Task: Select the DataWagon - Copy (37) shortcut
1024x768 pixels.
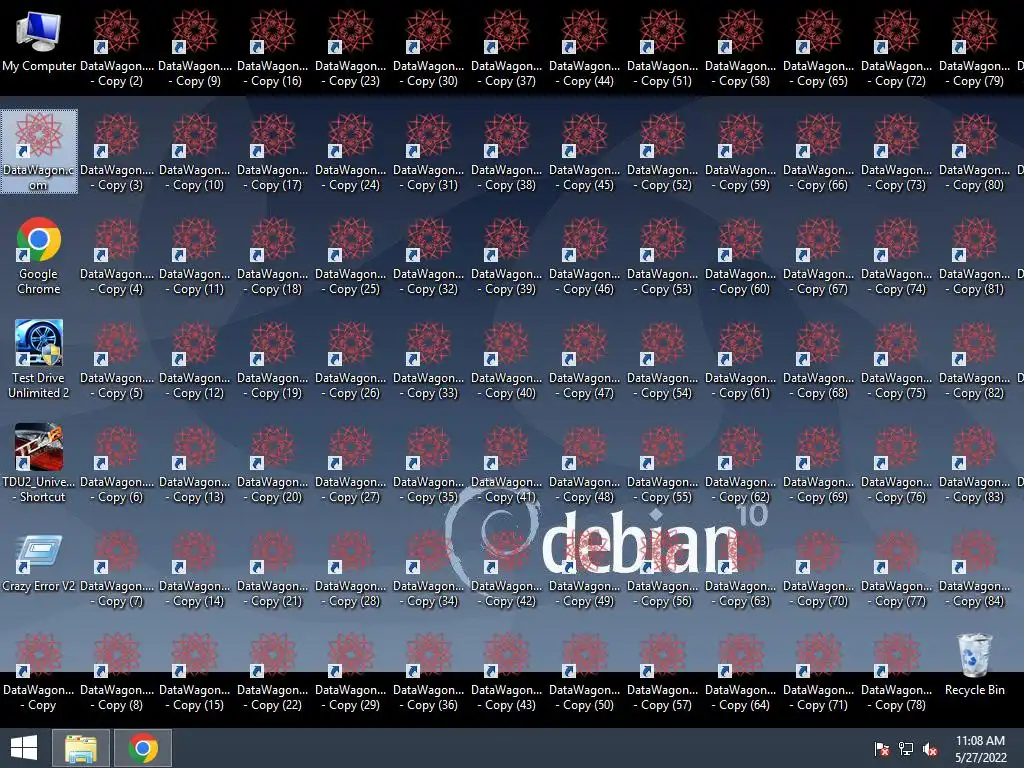Action: [x=507, y=48]
